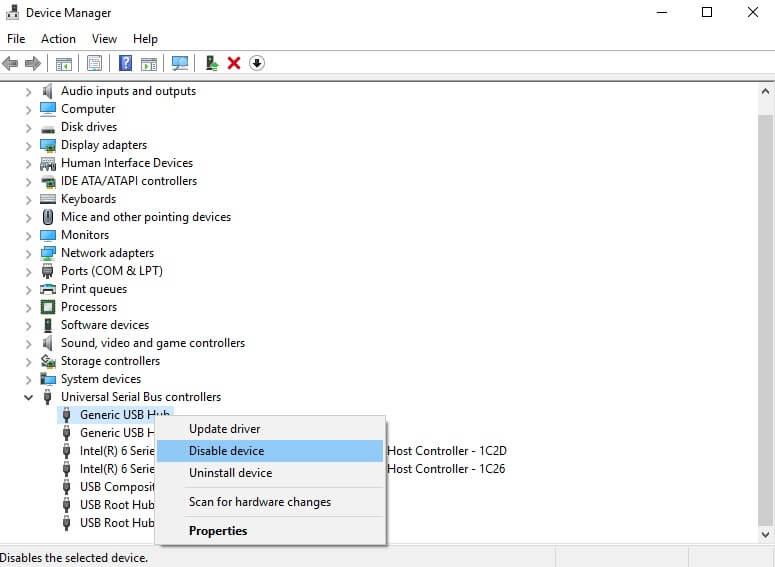This screenshot has height=567, width=775.
Task: Click the Update driver toolbar icon
Action: pyautogui.click(x=212, y=63)
